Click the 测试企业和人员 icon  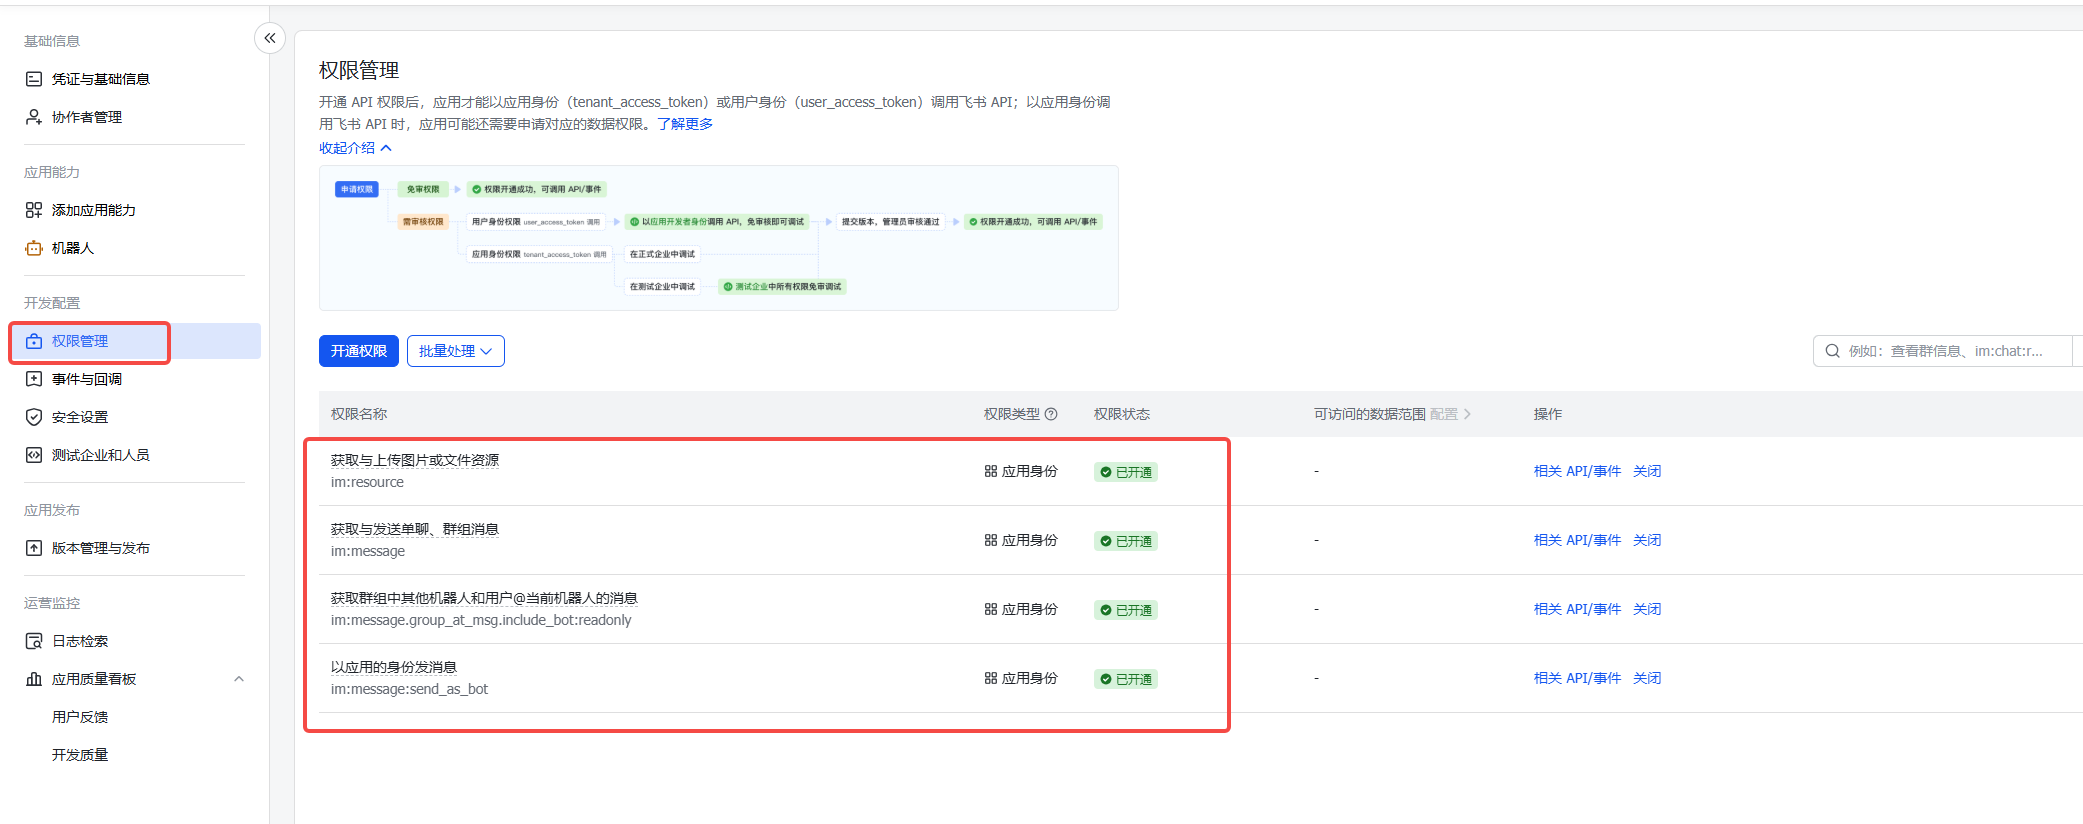[34, 455]
